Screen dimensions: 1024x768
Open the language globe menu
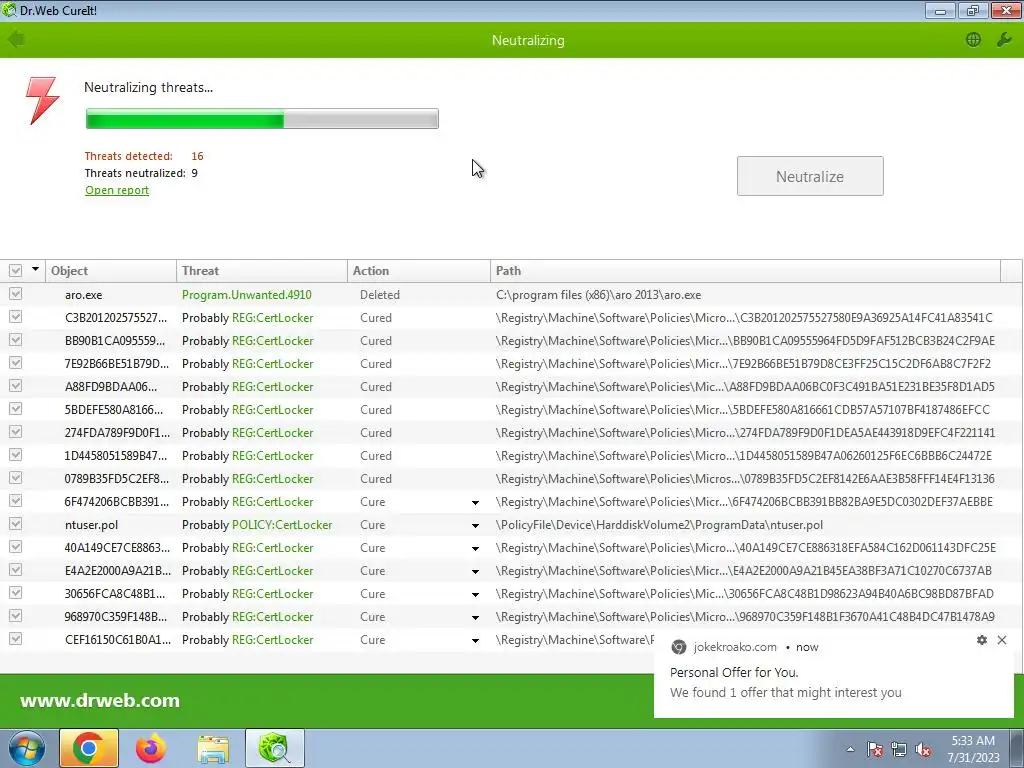pyautogui.click(x=973, y=40)
